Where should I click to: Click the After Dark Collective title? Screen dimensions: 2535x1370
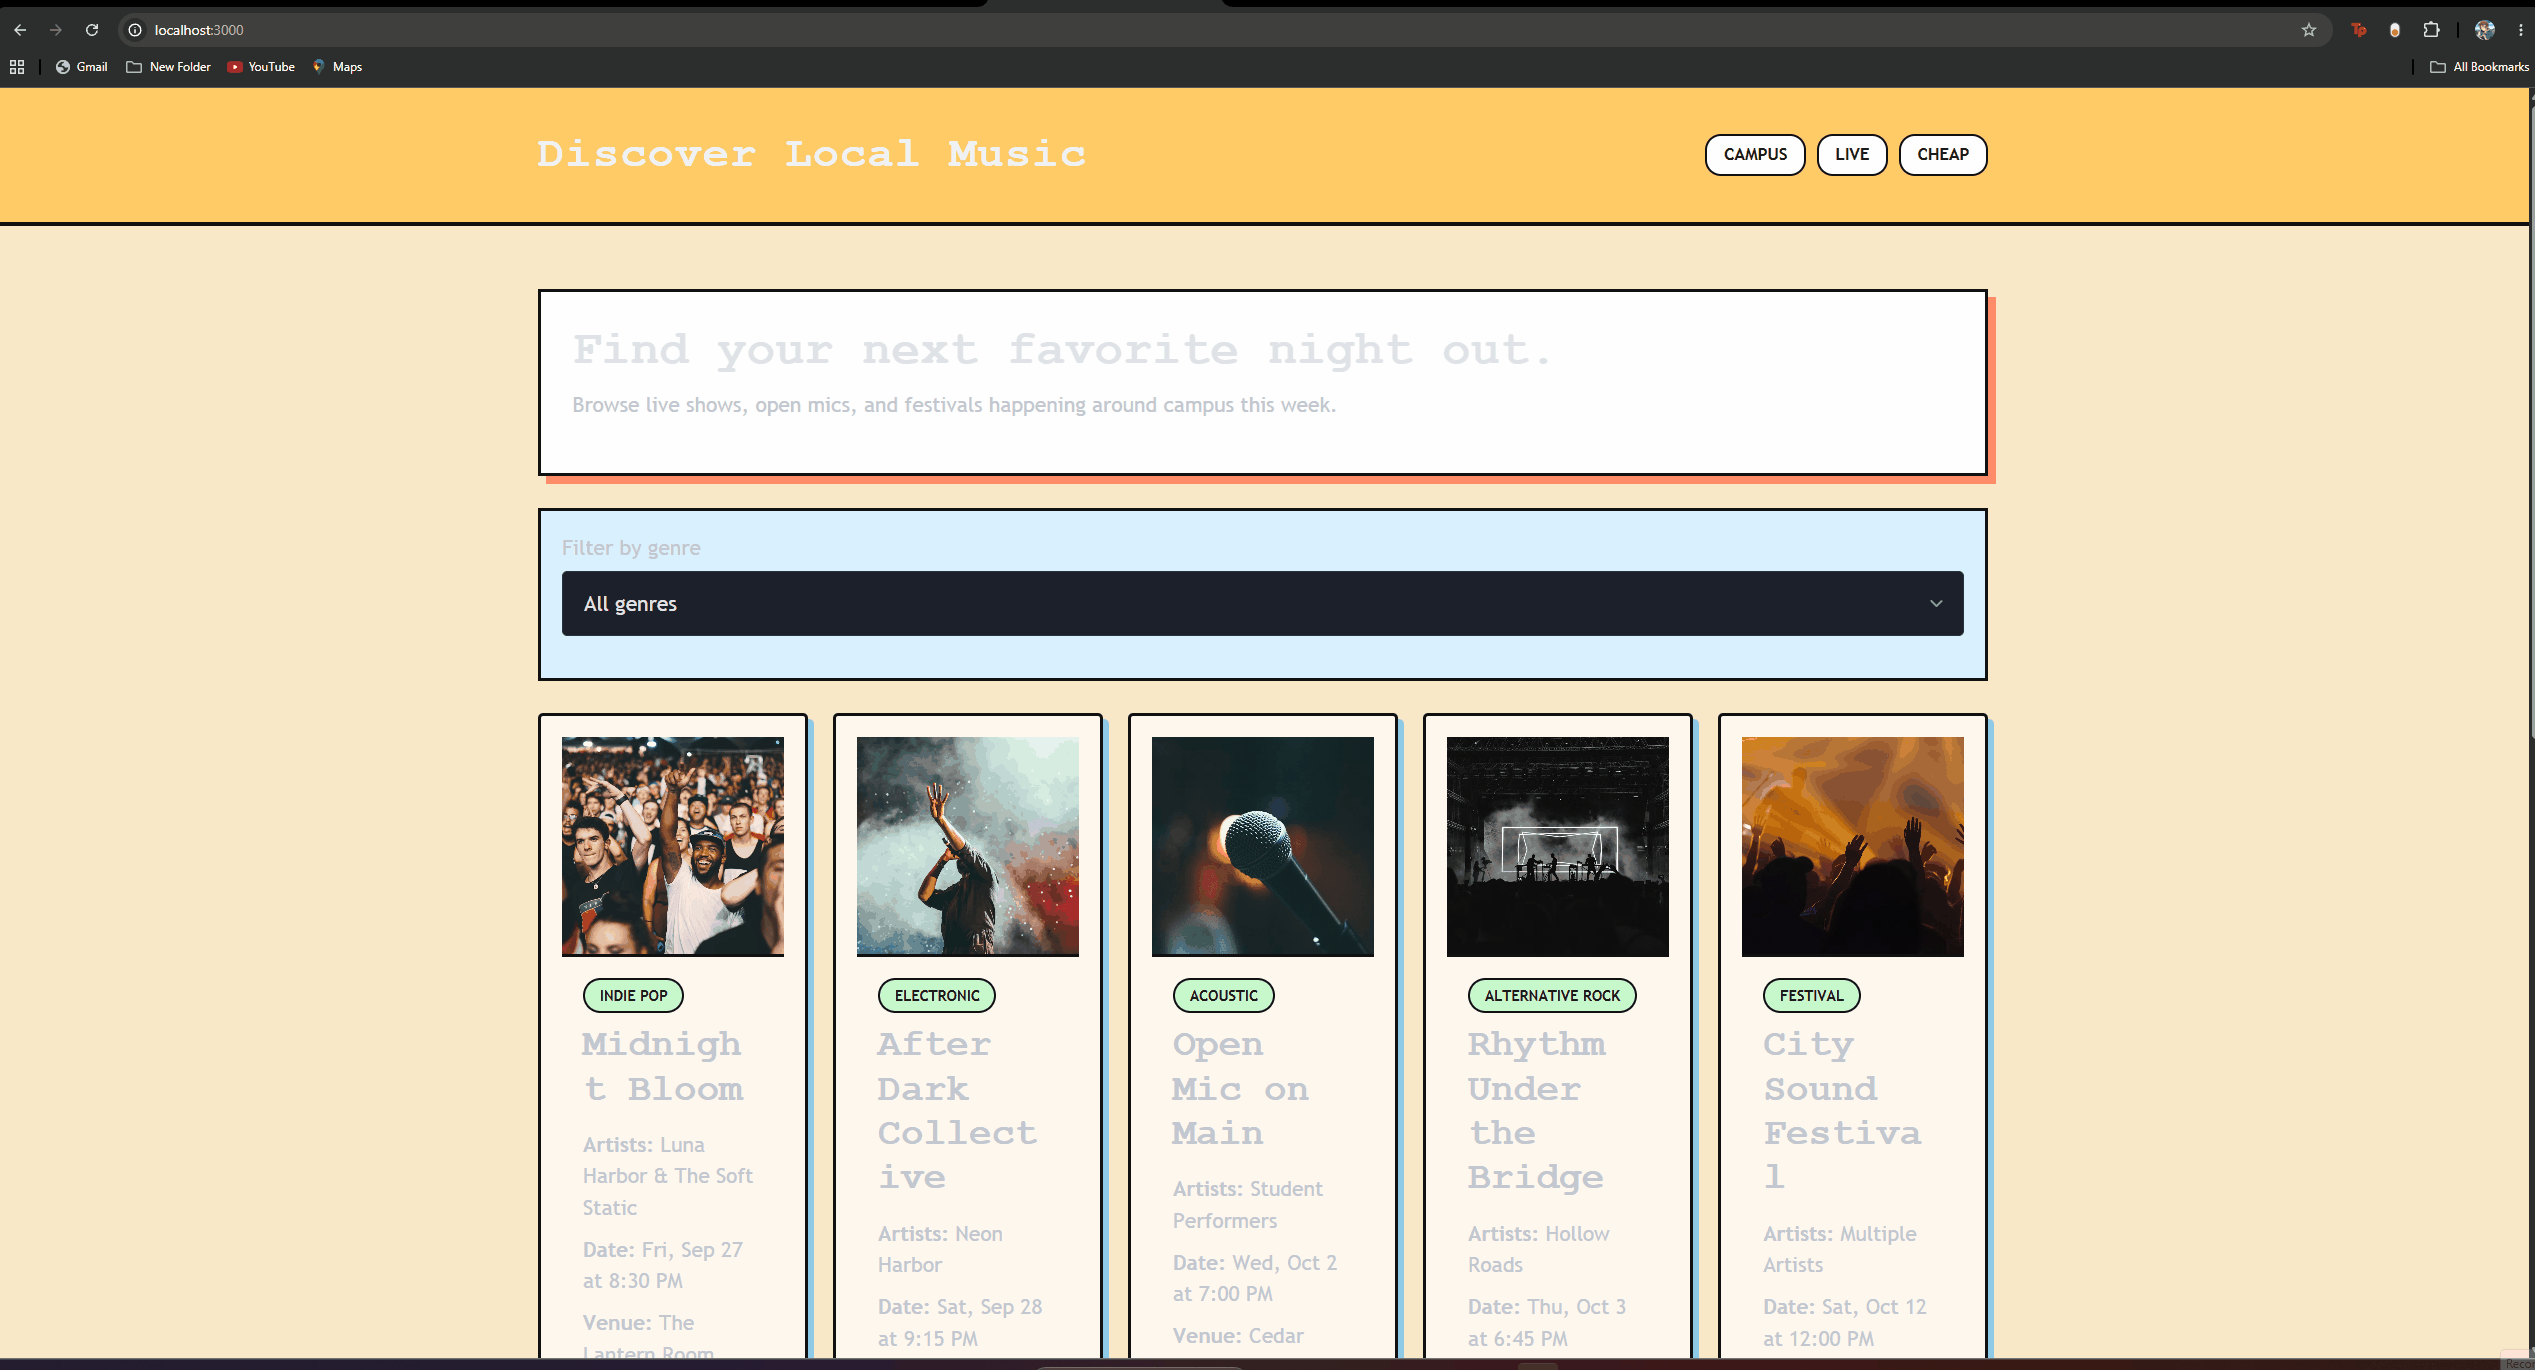coord(958,1110)
